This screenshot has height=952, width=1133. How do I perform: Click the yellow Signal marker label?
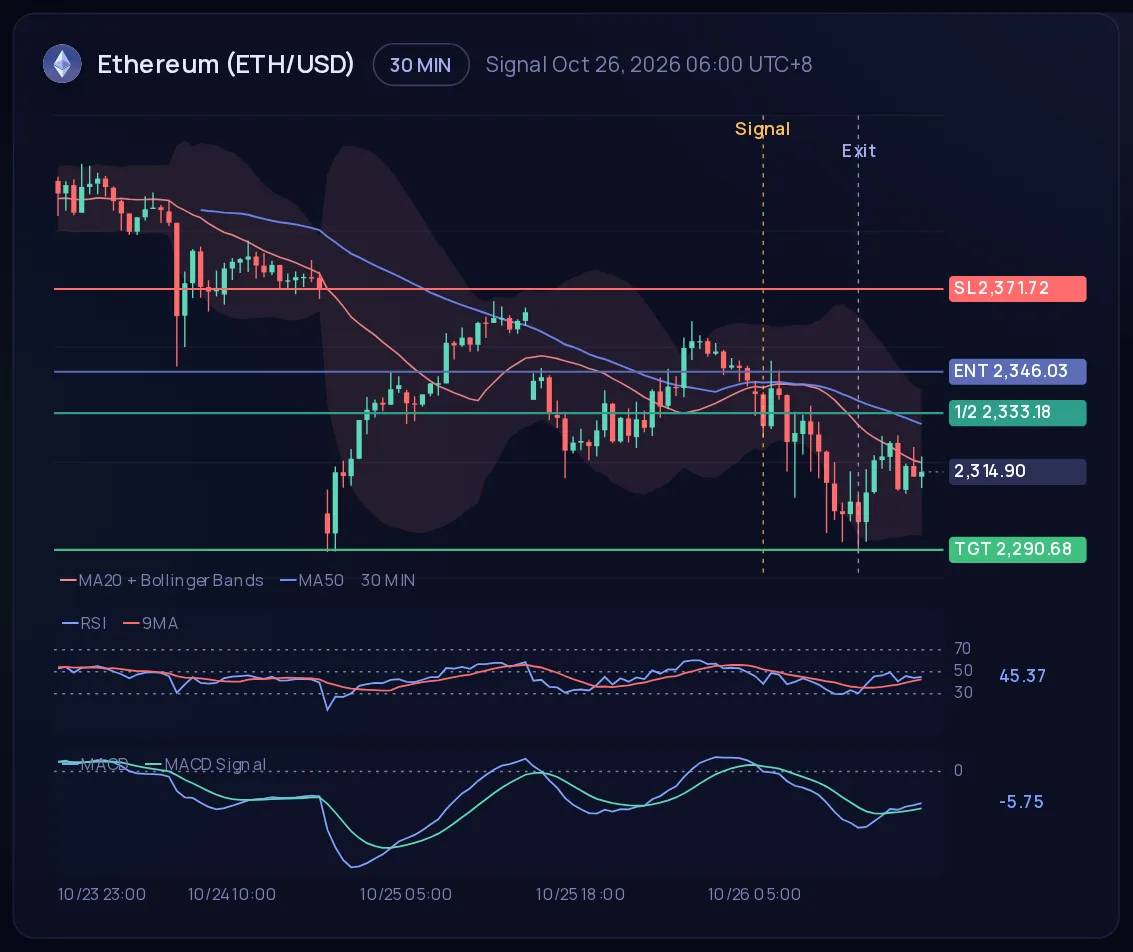(x=762, y=129)
